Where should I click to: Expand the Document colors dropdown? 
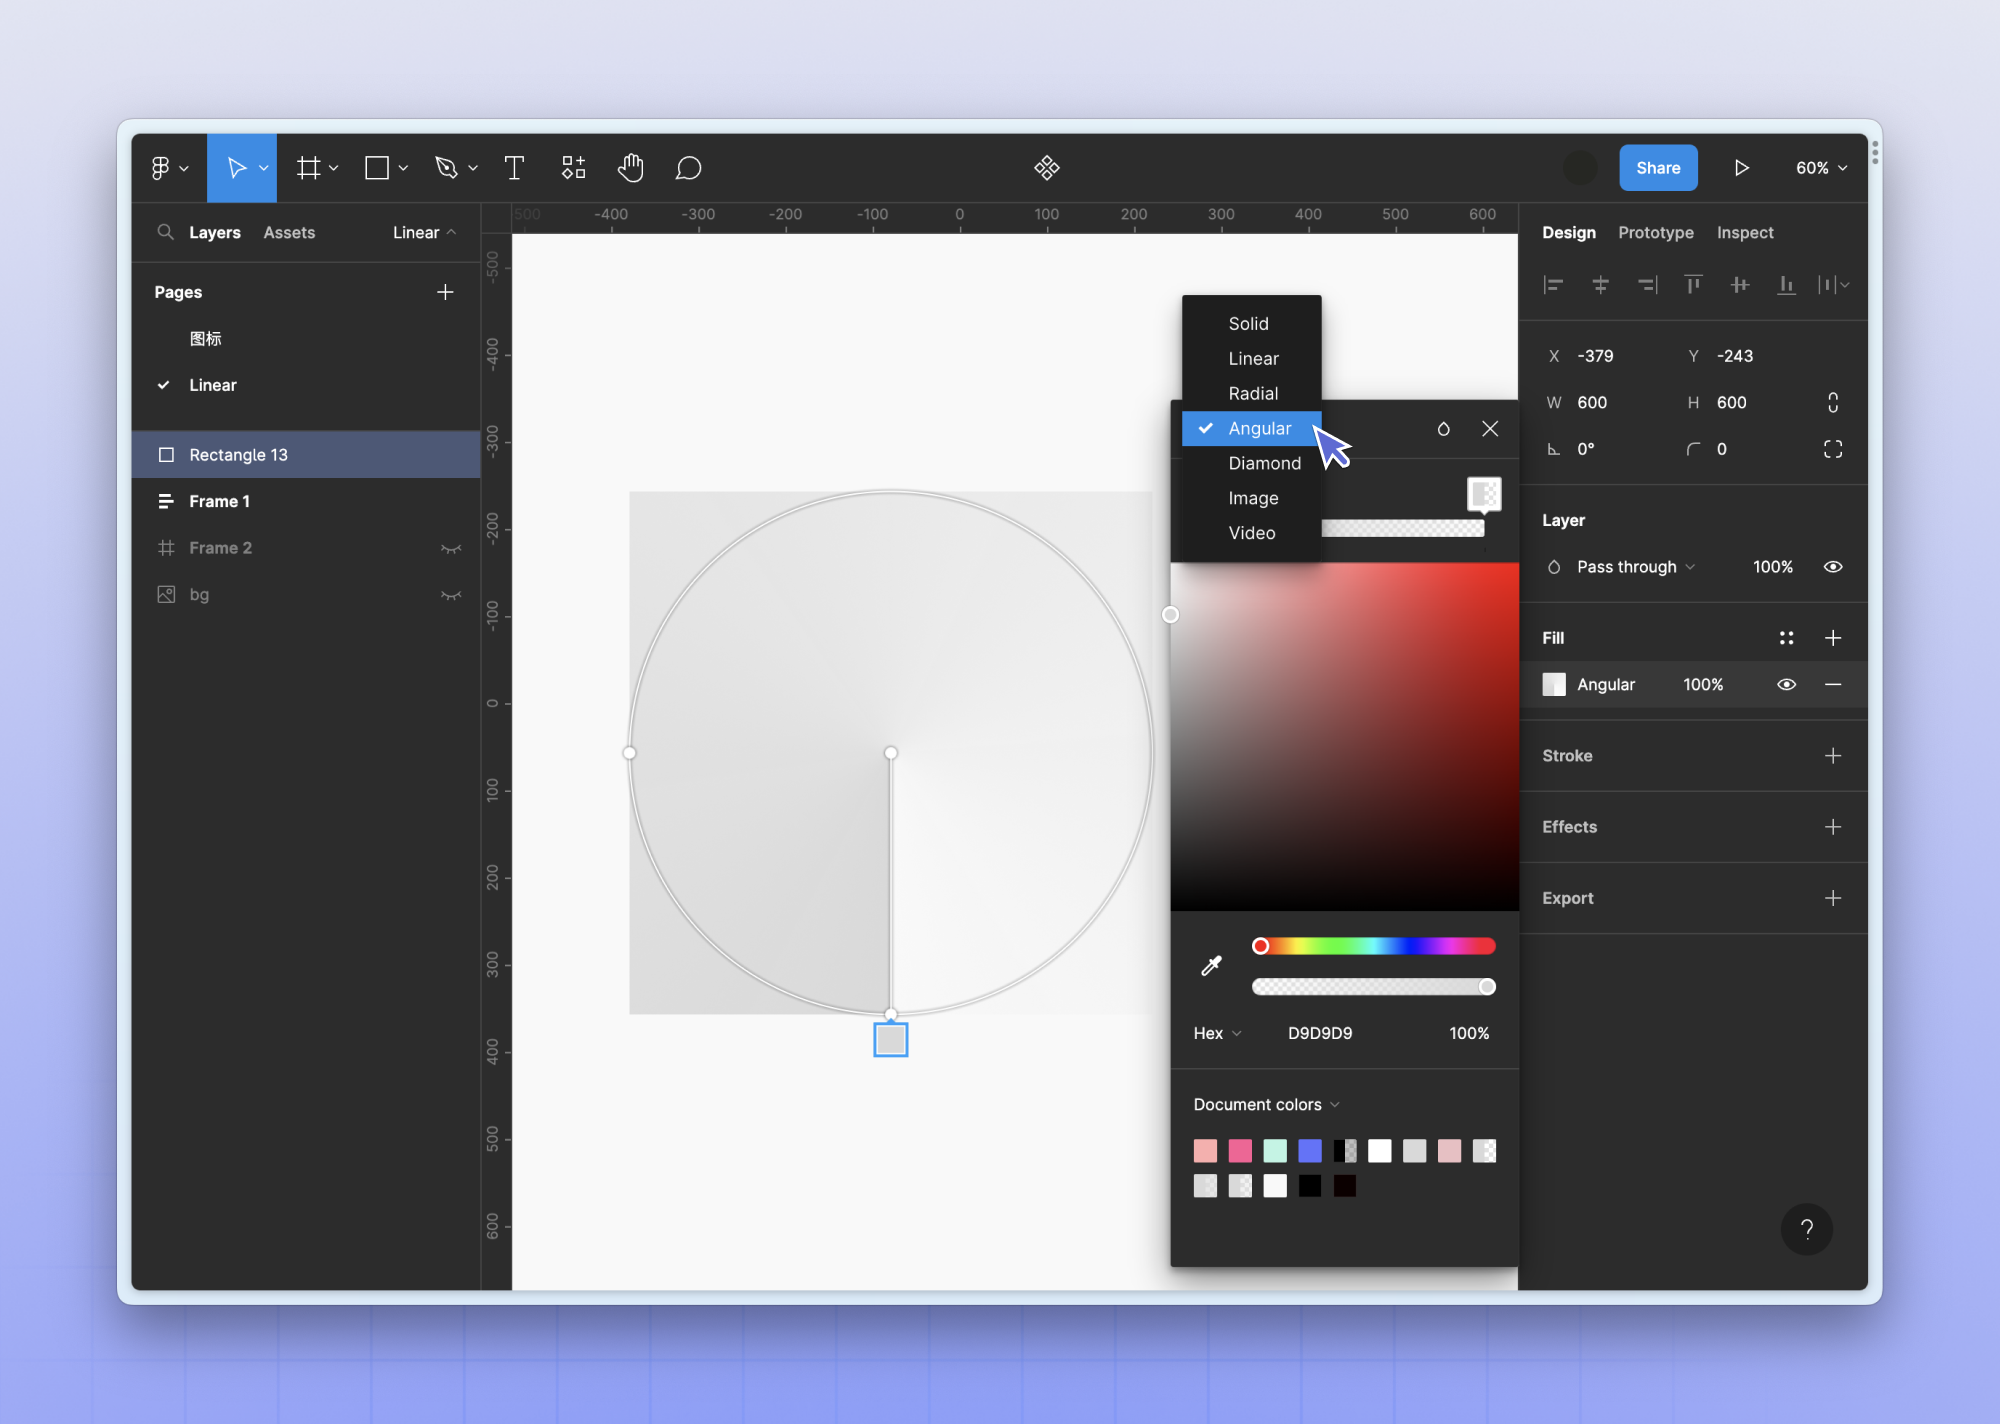(x=1266, y=1105)
